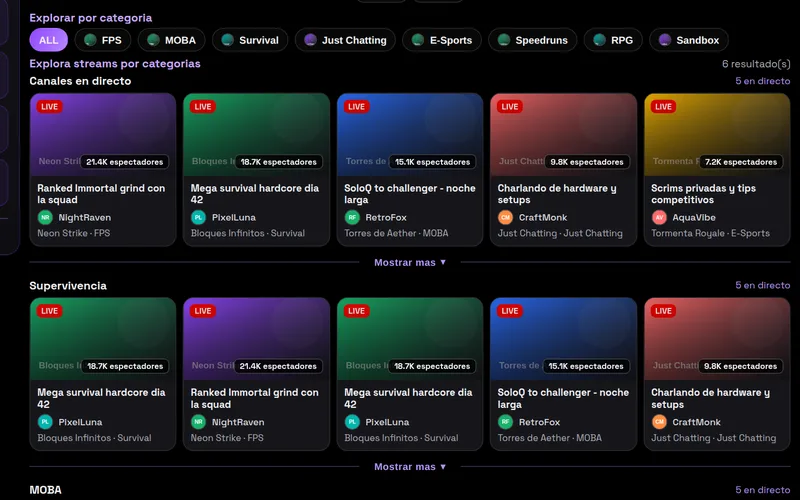Viewport: 800px width, 500px height.
Task: Open the purple Neon Strike thumbnail in Canales en directo
Action: (x=103, y=135)
